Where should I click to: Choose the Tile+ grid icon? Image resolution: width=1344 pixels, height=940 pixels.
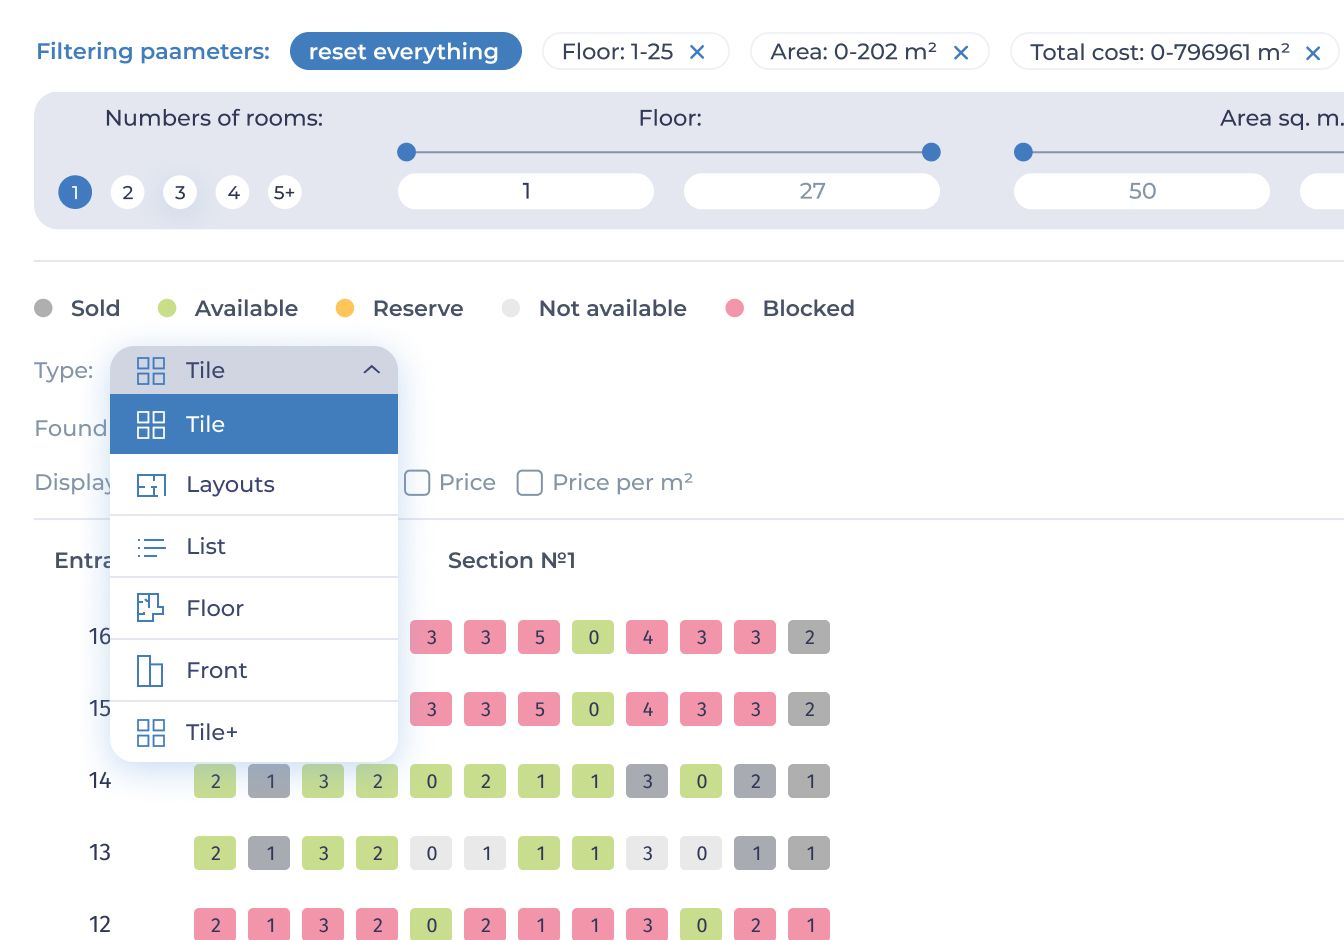(151, 732)
